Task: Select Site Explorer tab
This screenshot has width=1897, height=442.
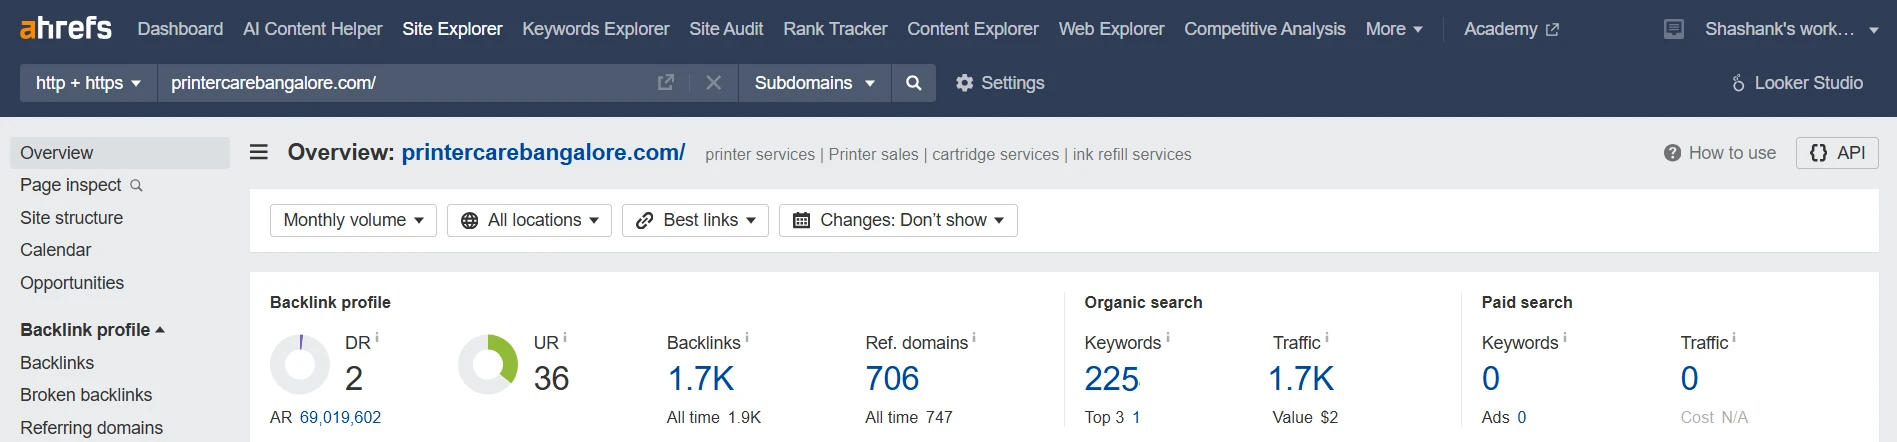Action: pyautogui.click(x=452, y=29)
